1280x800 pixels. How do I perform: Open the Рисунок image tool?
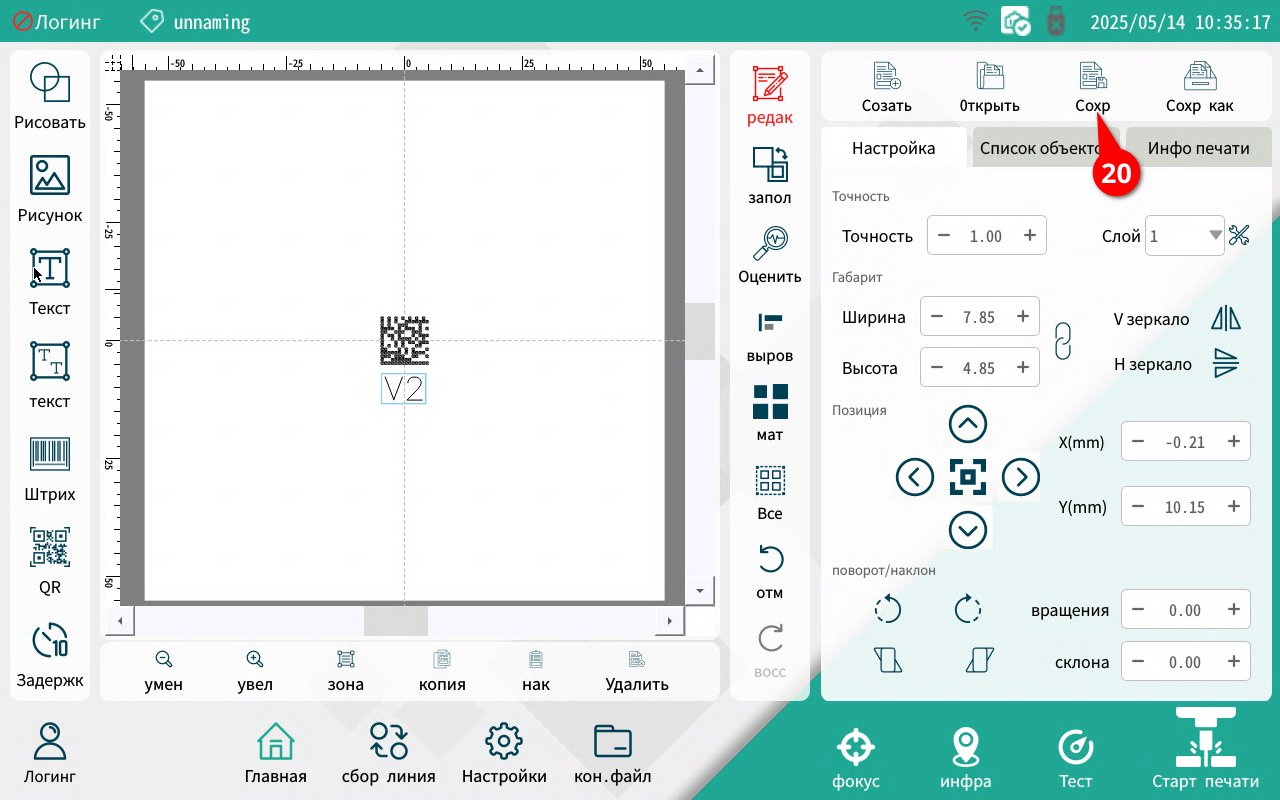point(49,188)
